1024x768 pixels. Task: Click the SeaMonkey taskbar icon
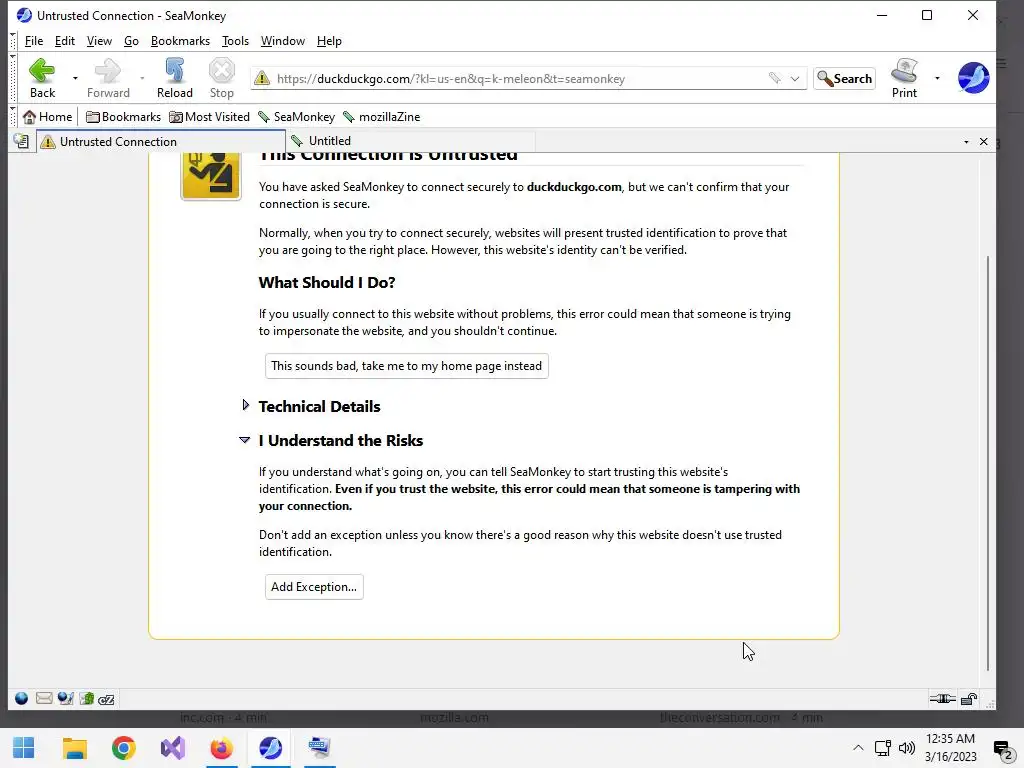[270, 748]
